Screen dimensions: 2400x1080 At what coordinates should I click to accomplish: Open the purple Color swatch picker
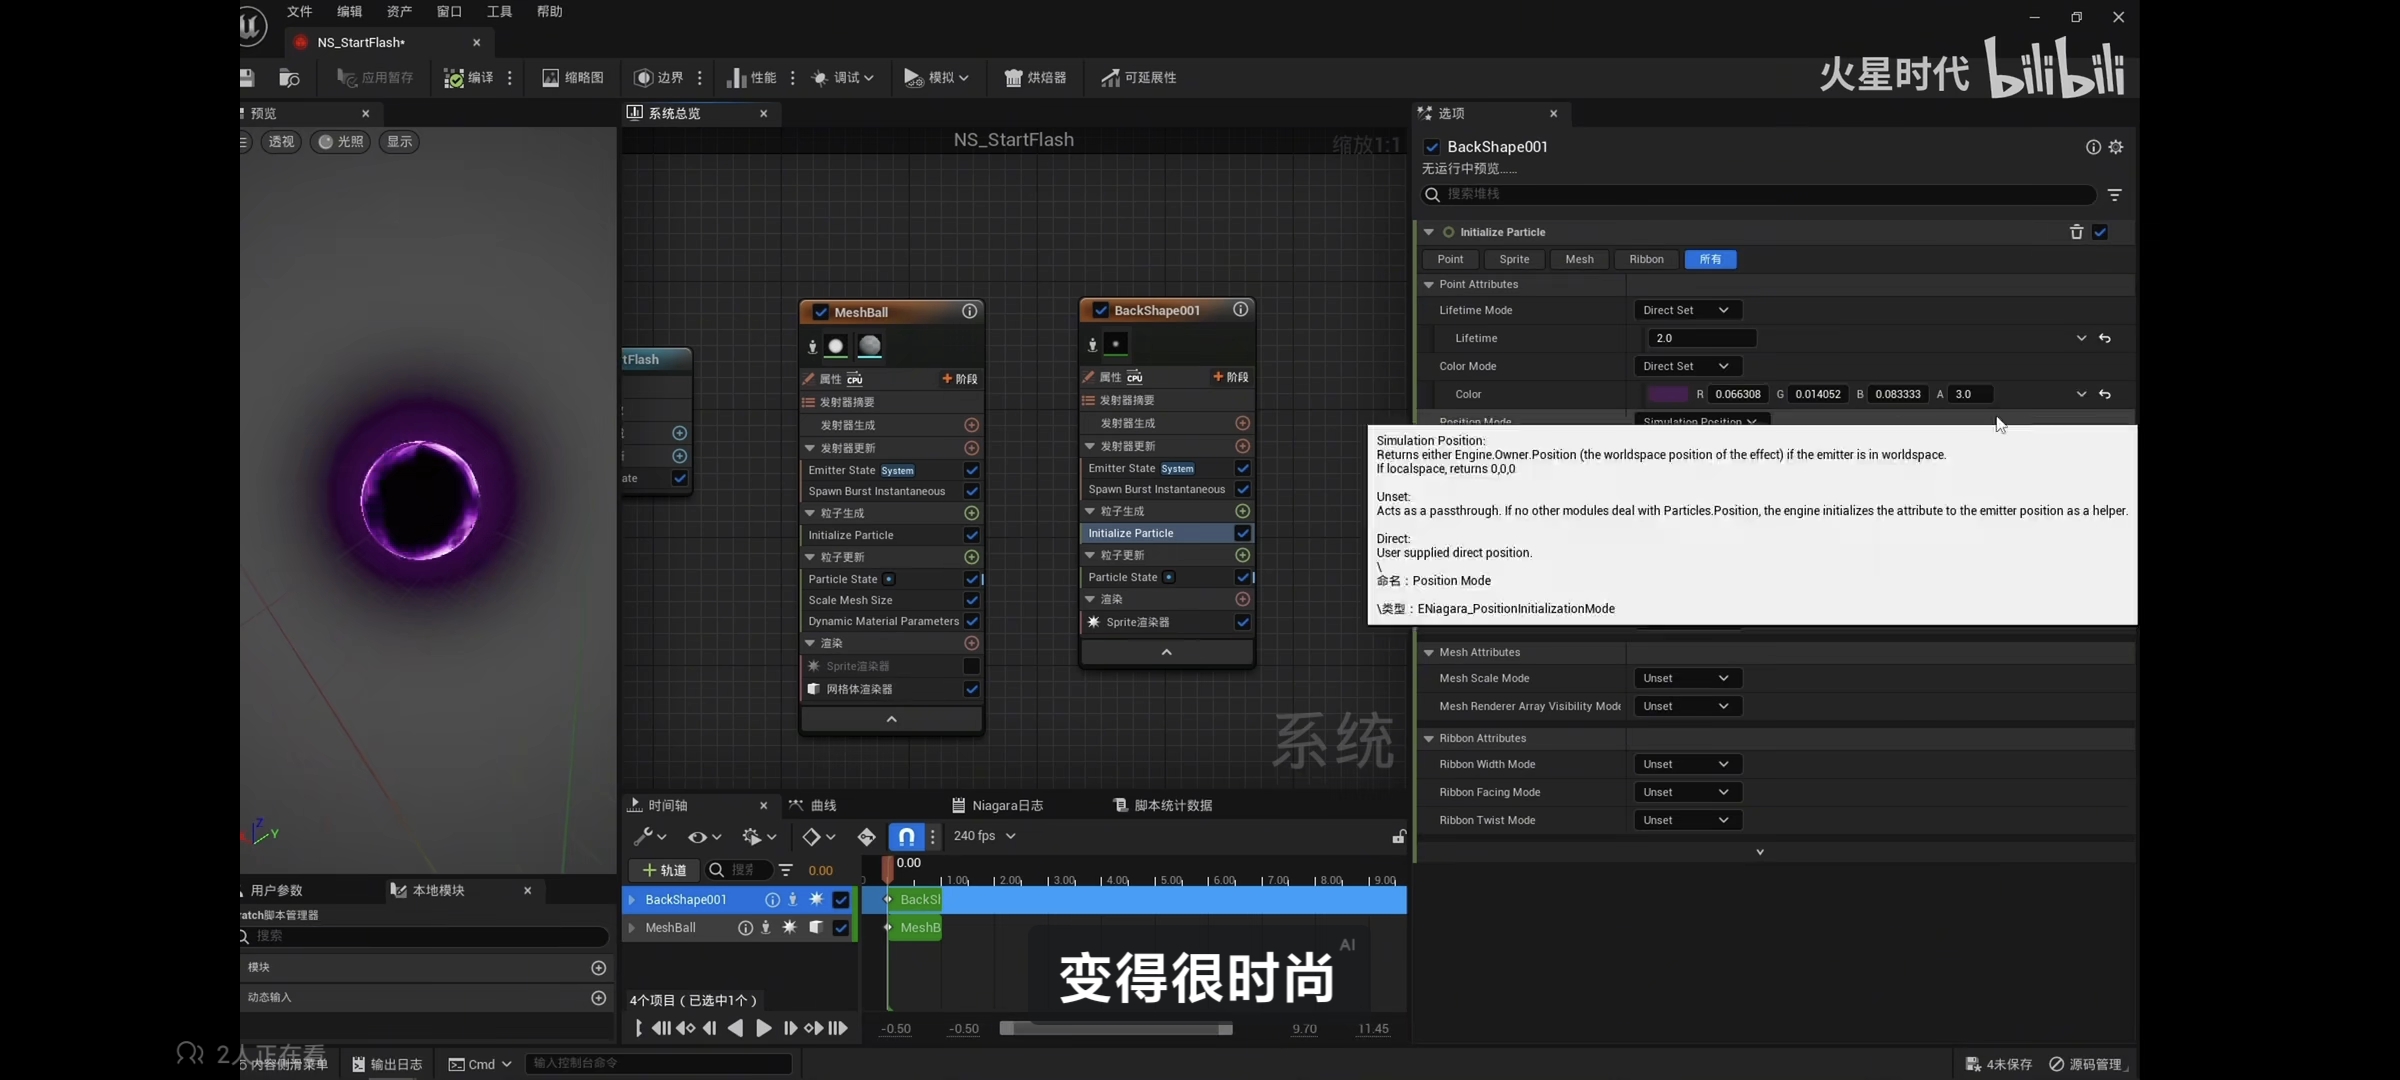pyautogui.click(x=1667, y=394)
